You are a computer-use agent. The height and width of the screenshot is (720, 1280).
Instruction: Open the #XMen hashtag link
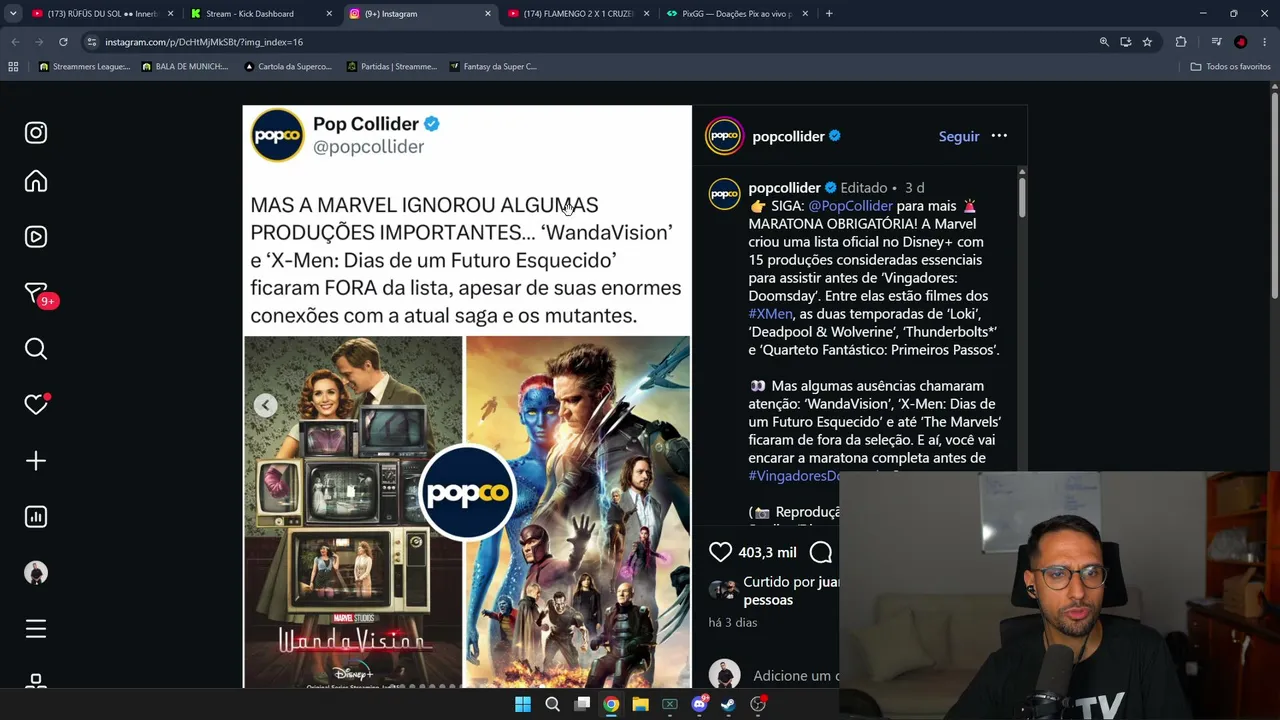pos(770,314)
